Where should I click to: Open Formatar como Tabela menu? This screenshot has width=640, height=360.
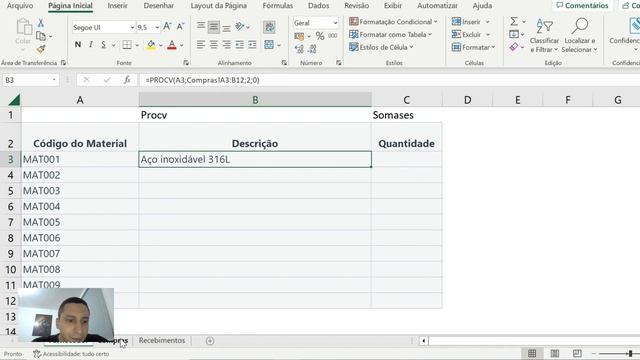(391, 35)
